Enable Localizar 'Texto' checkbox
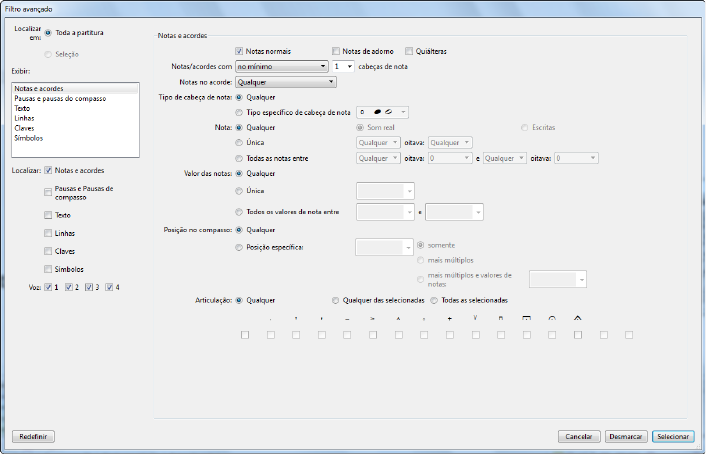This screenshot has width=706, height=454. pyautogui.click(x=48, y=215)
